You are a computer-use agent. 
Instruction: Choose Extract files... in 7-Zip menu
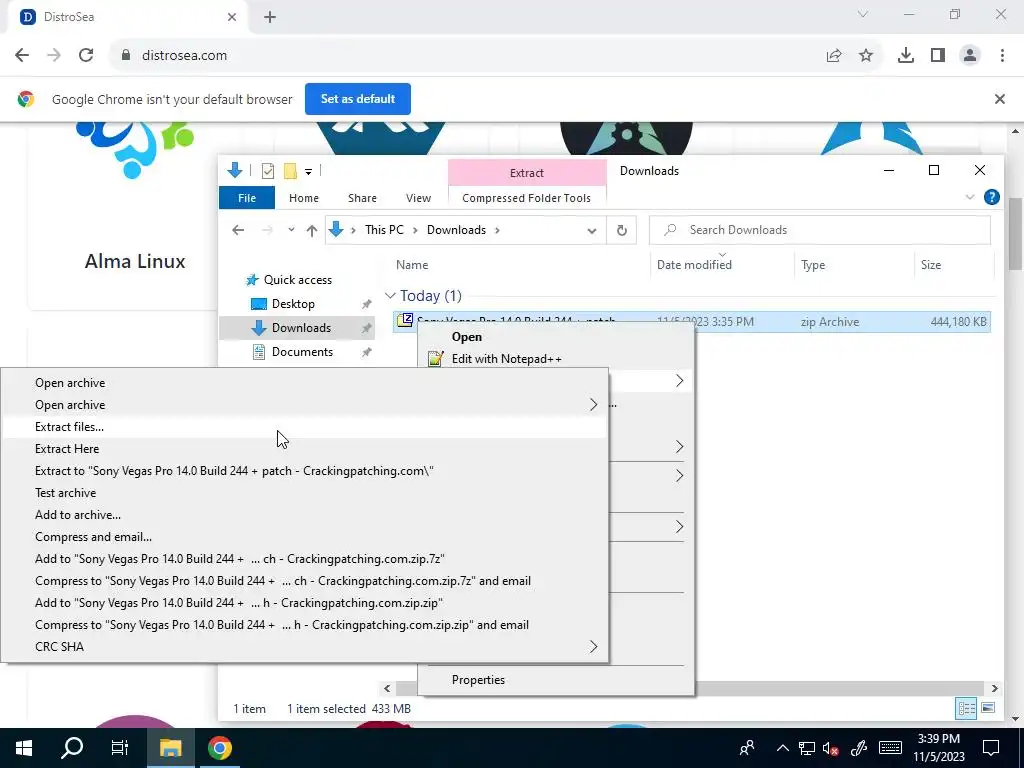[304, 427]
